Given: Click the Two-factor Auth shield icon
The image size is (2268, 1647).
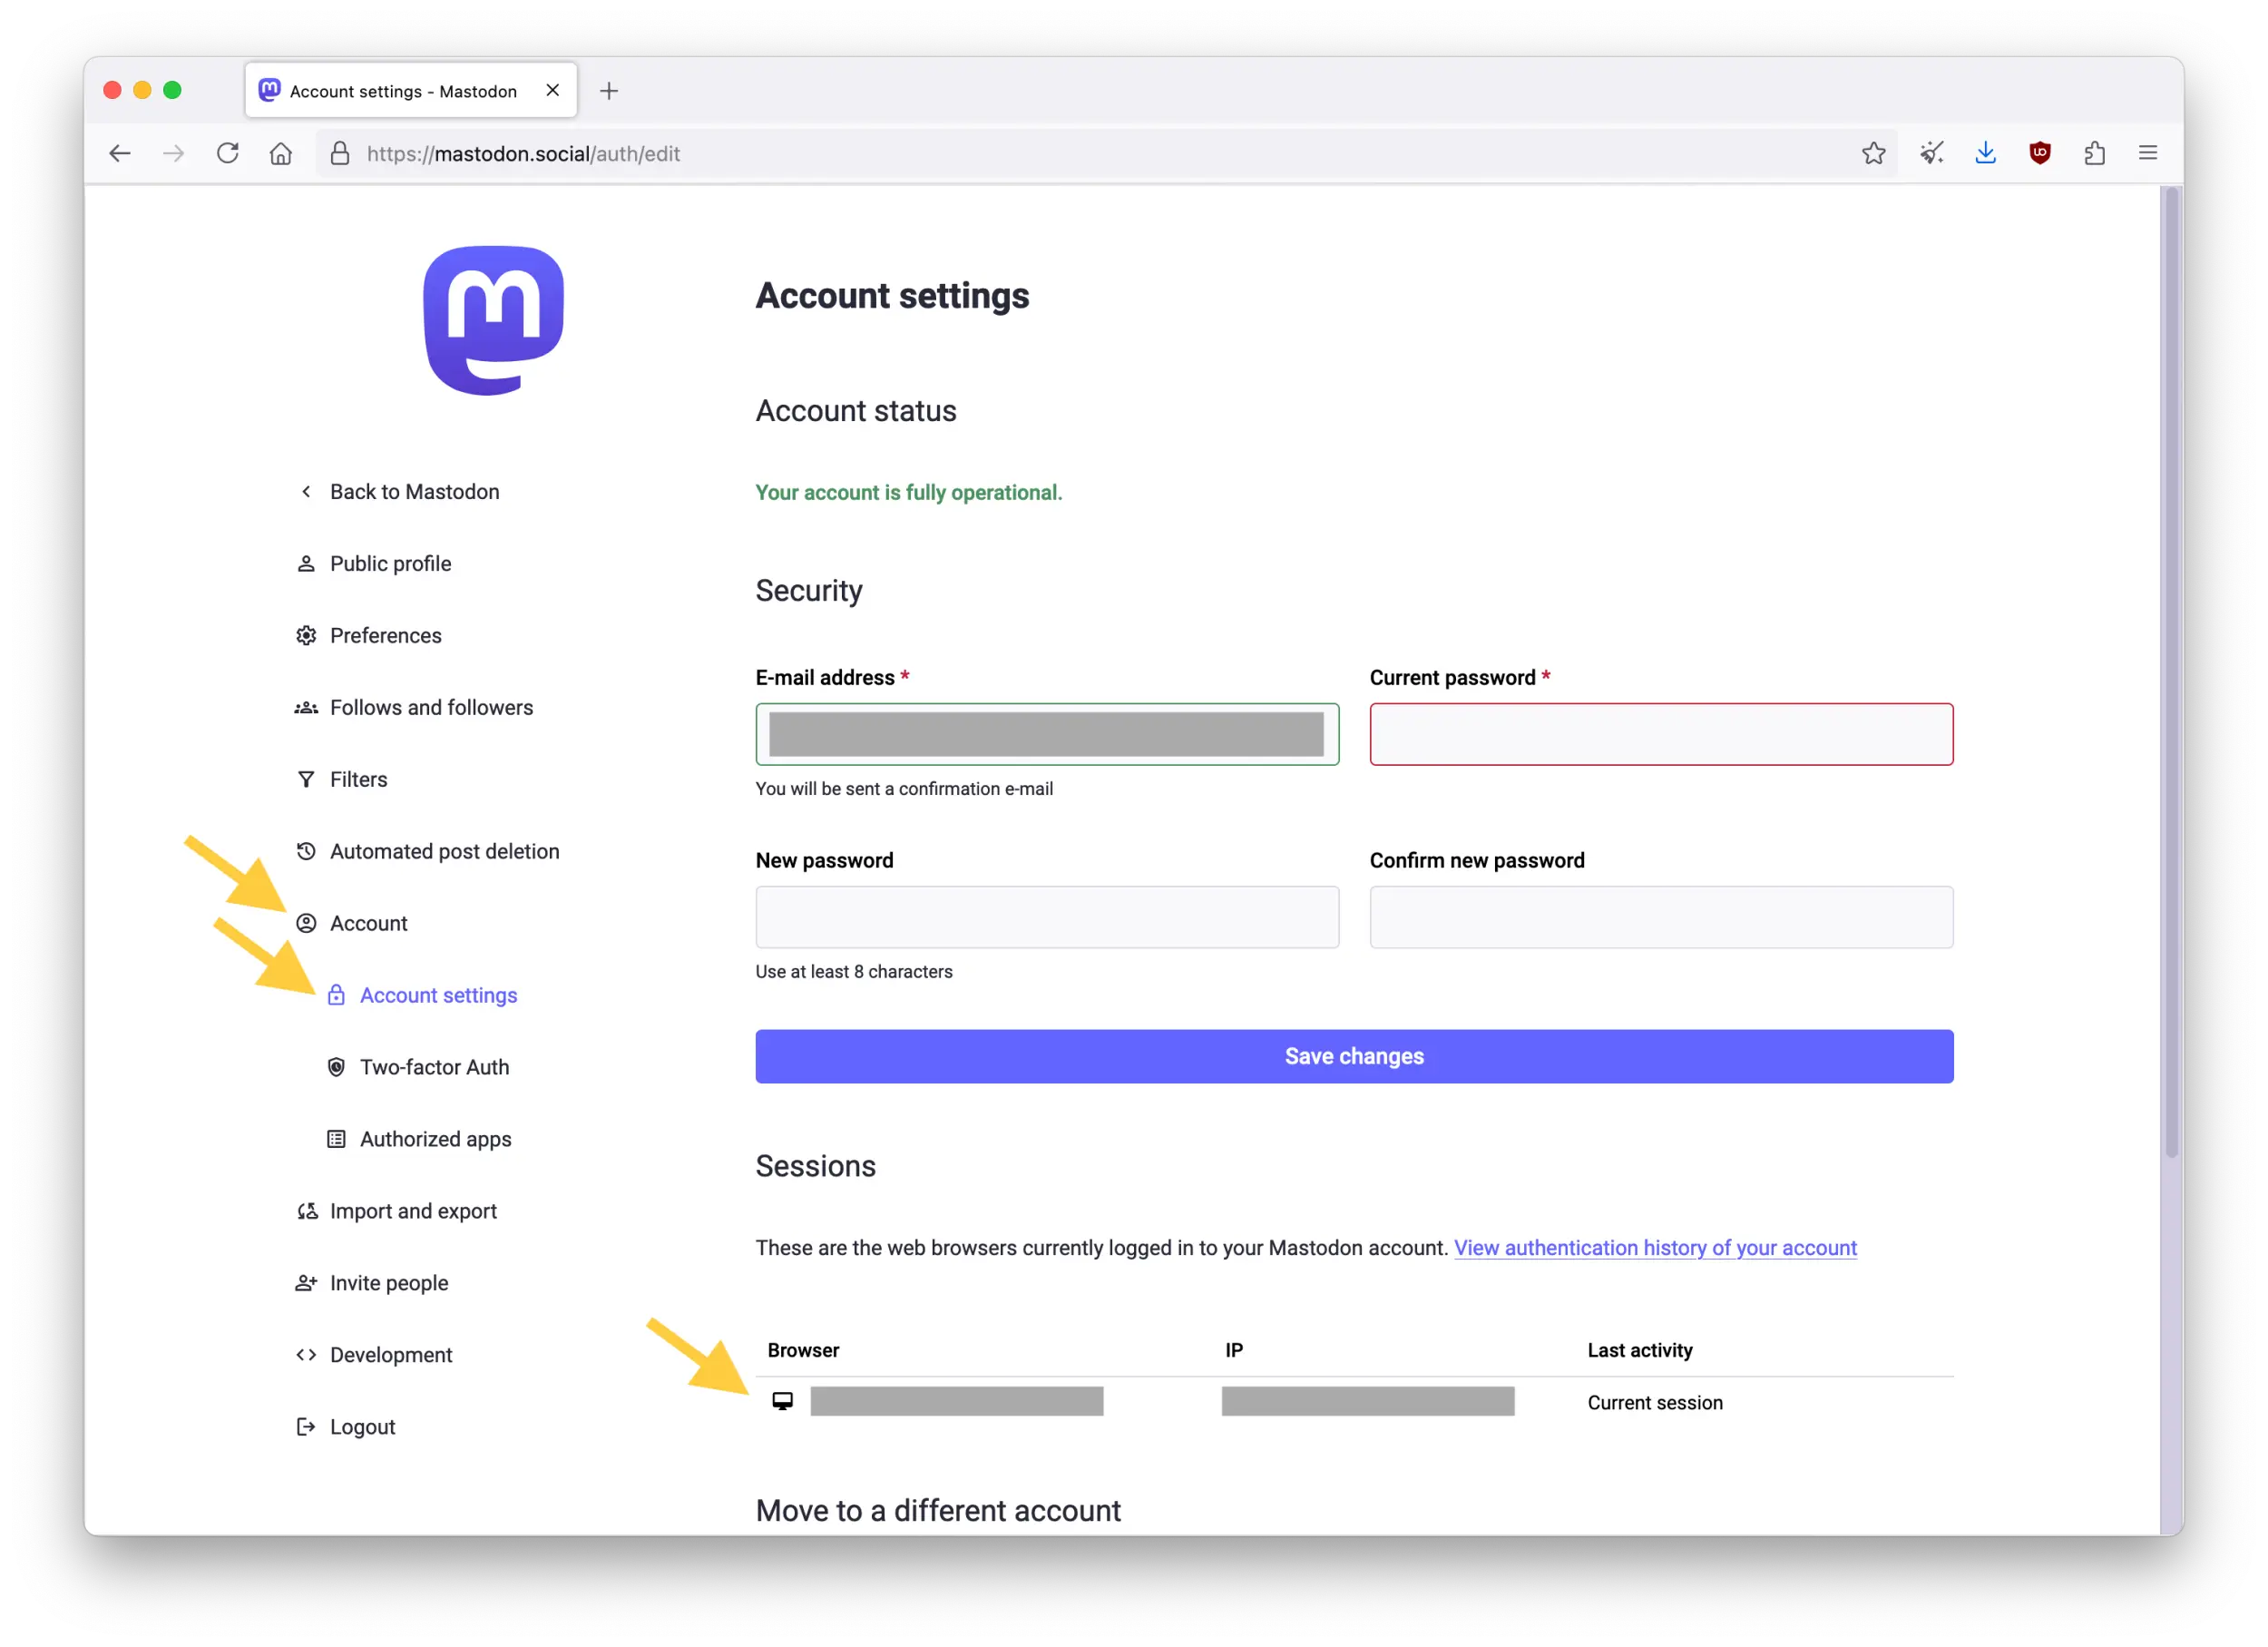Looking at the screenshot, I should pyautogui.click(x=337, y=1066).
